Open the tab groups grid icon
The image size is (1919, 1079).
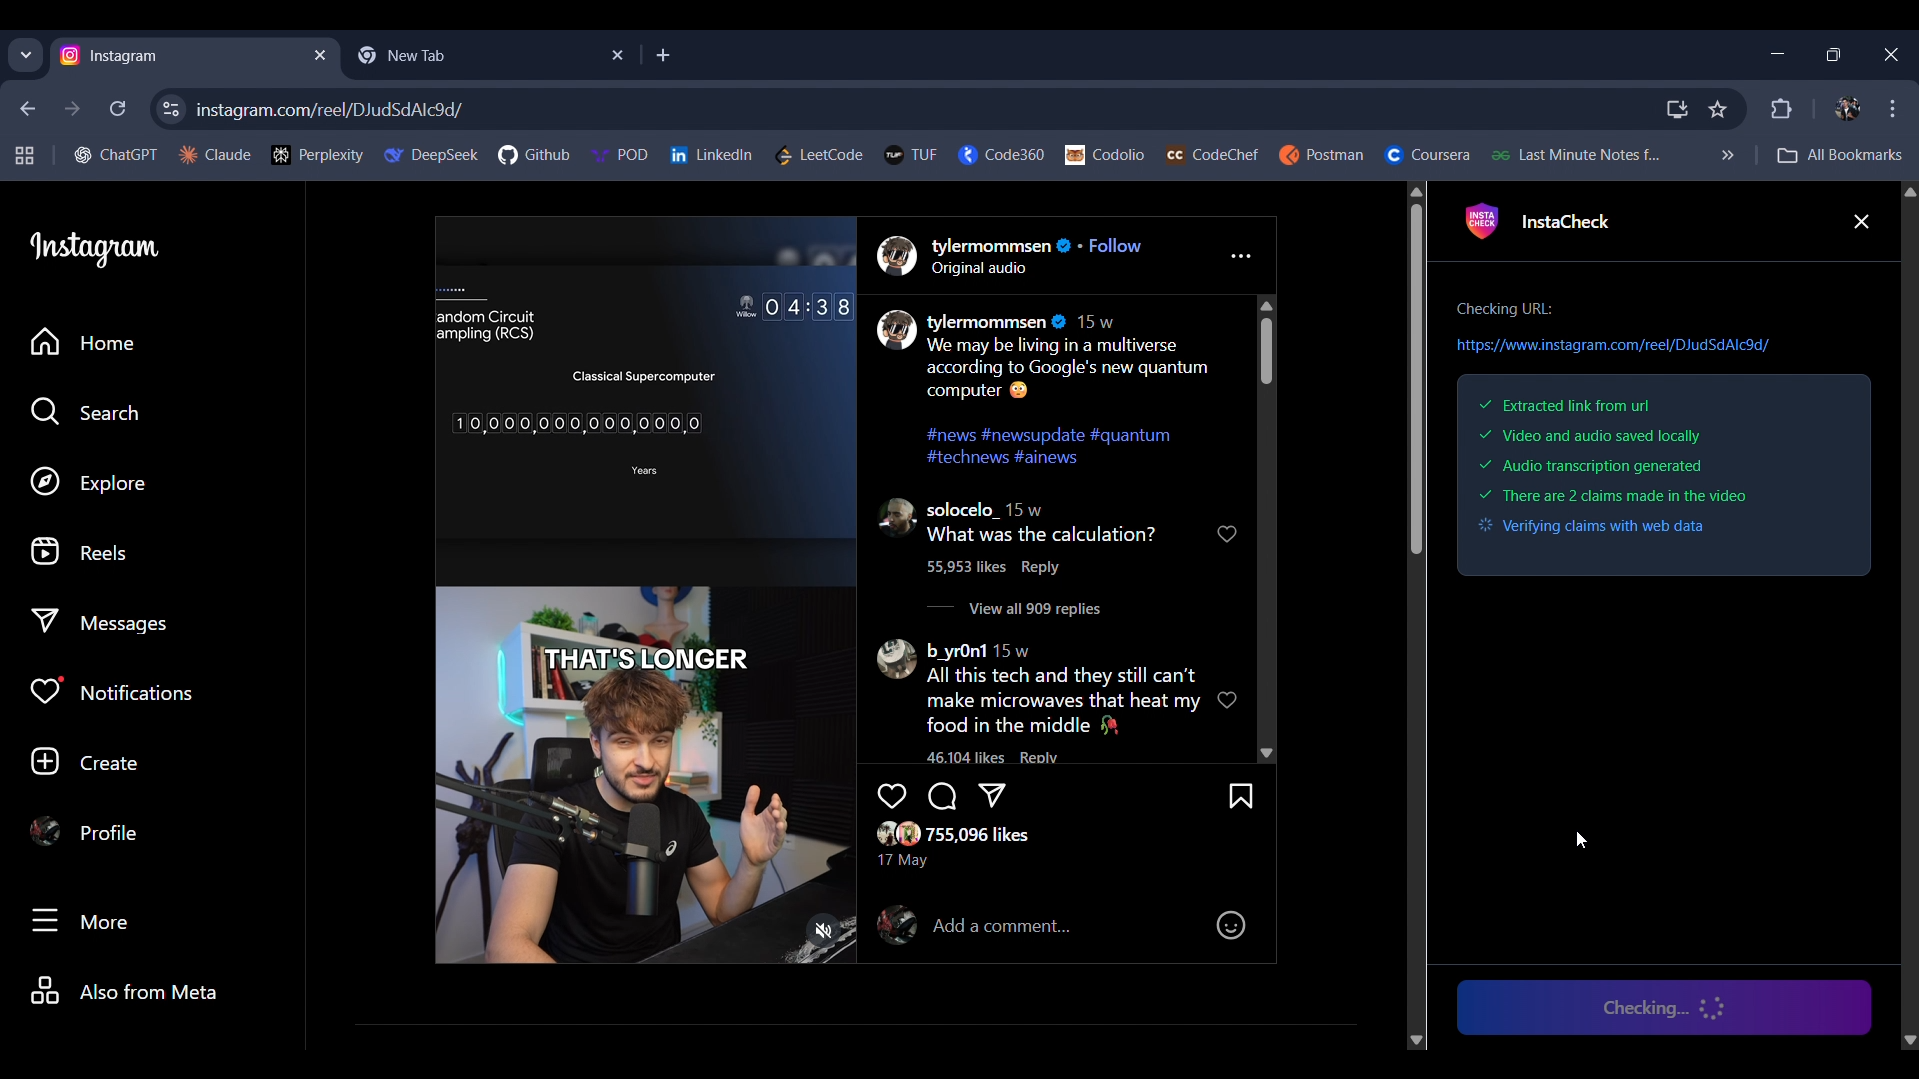(x=24, y=155)
